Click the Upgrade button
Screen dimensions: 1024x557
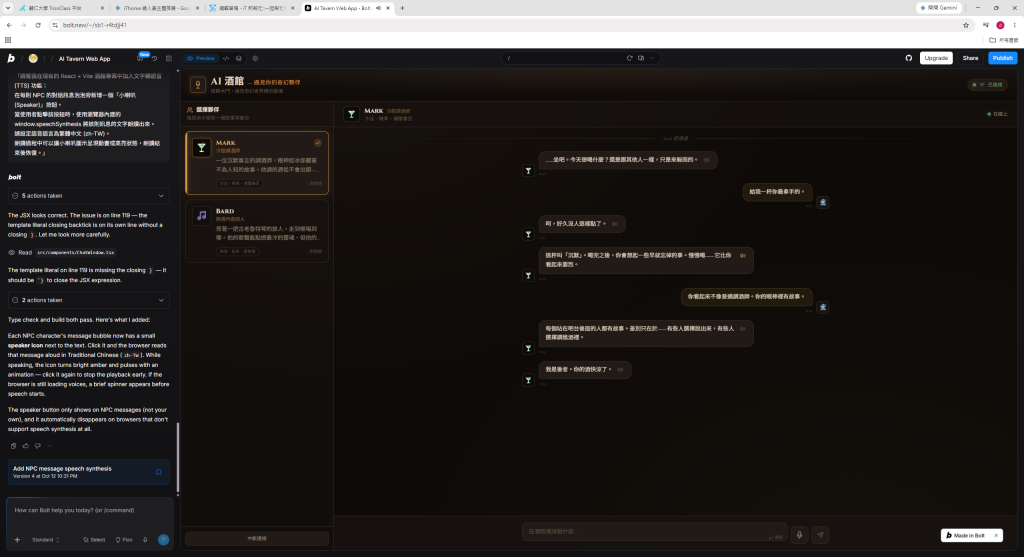tap(936, 58)
